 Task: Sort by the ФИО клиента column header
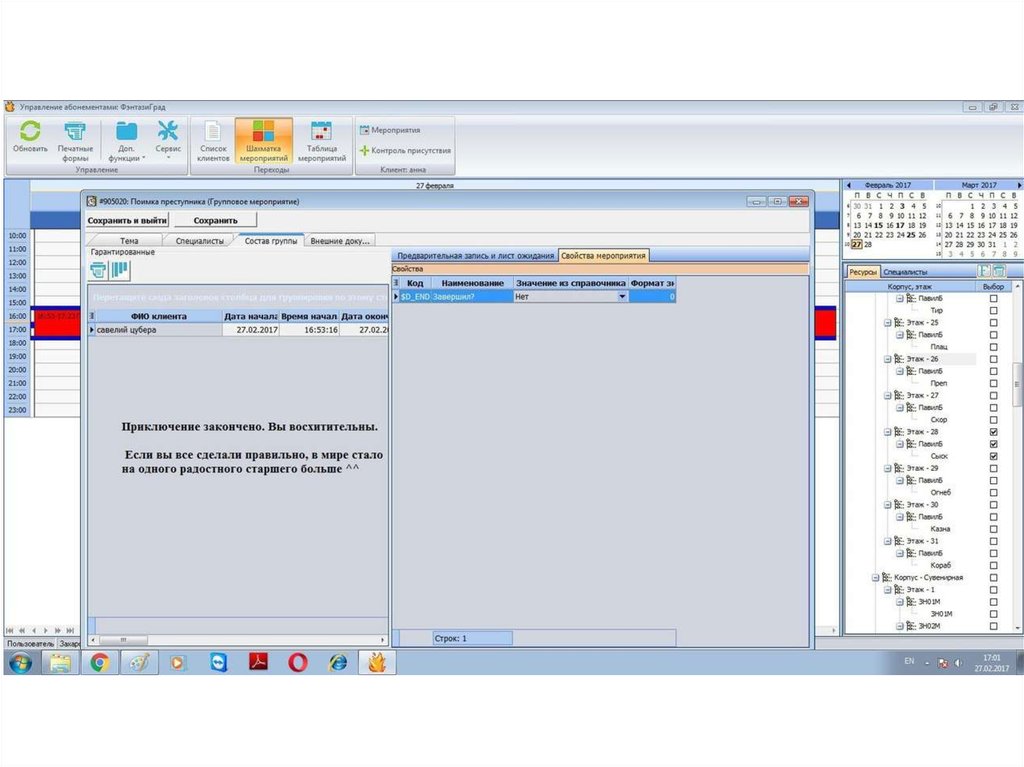(x=159, y=316)
